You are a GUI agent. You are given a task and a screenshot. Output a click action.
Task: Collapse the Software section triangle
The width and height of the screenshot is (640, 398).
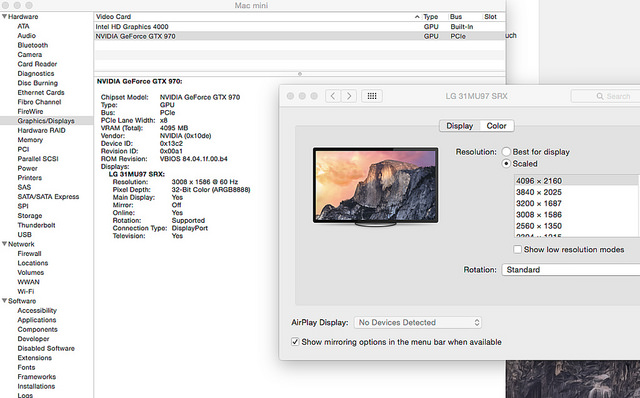4,301
